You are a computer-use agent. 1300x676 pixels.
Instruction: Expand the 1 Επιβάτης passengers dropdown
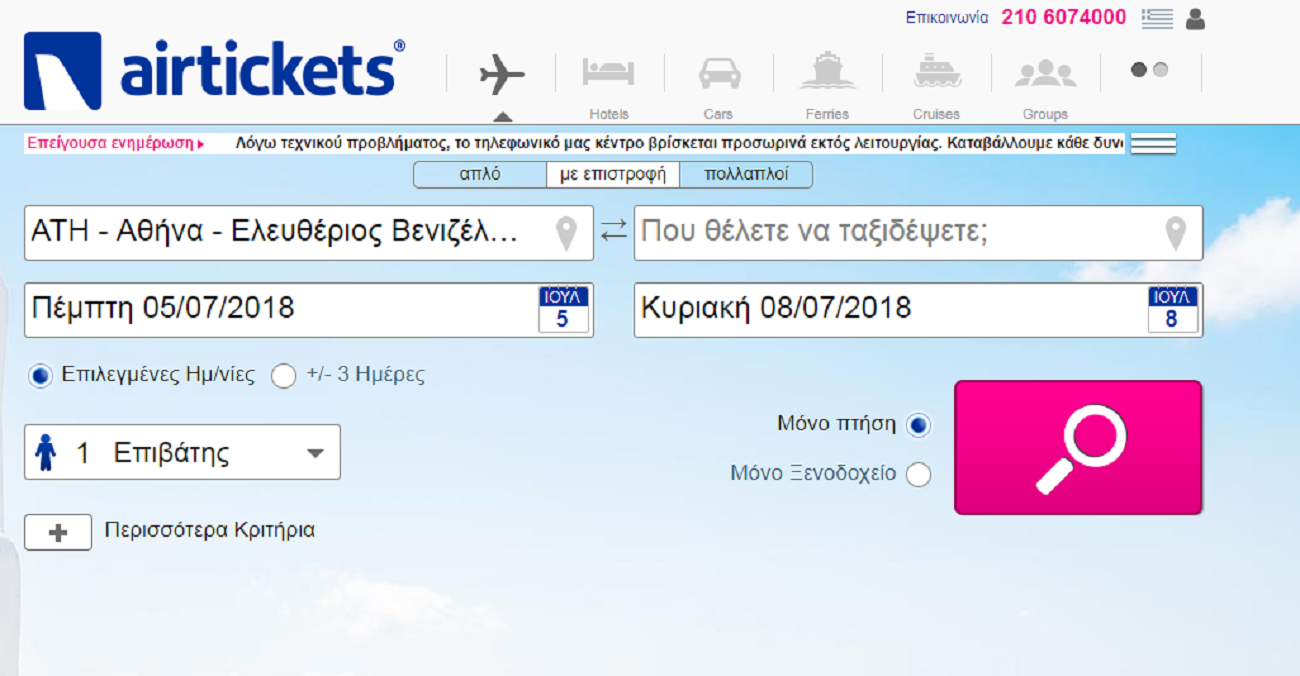pyautogui.click(x=182, y=452)
